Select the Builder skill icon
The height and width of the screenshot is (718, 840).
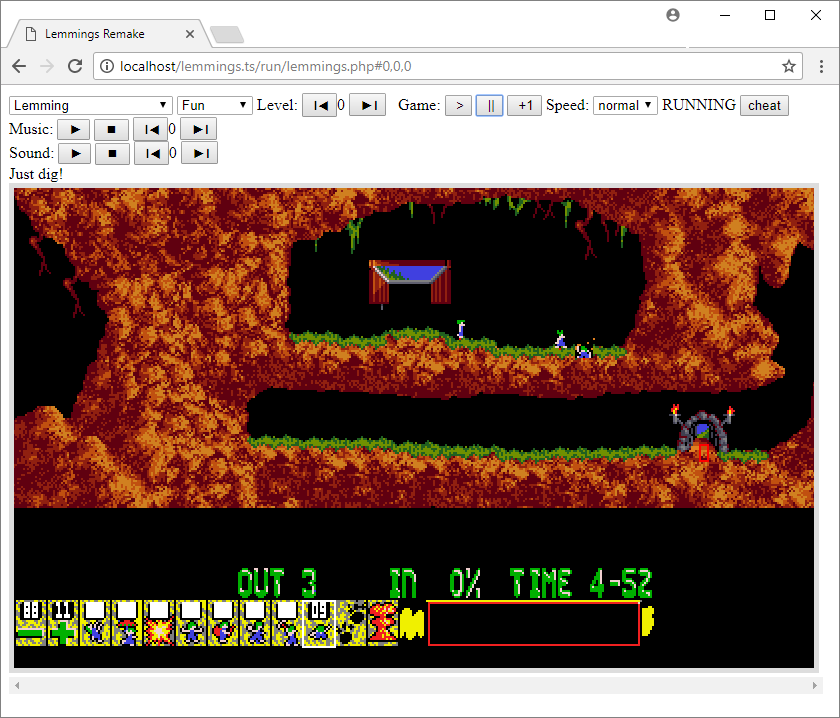click(x=223, y=623)
